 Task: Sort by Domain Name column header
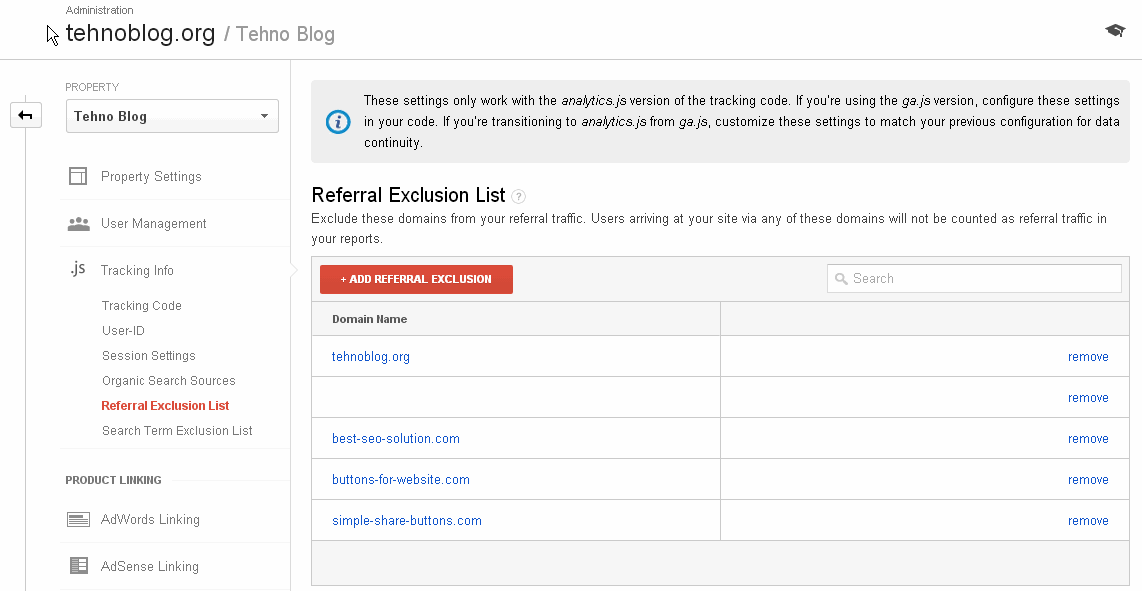(369, 319)
